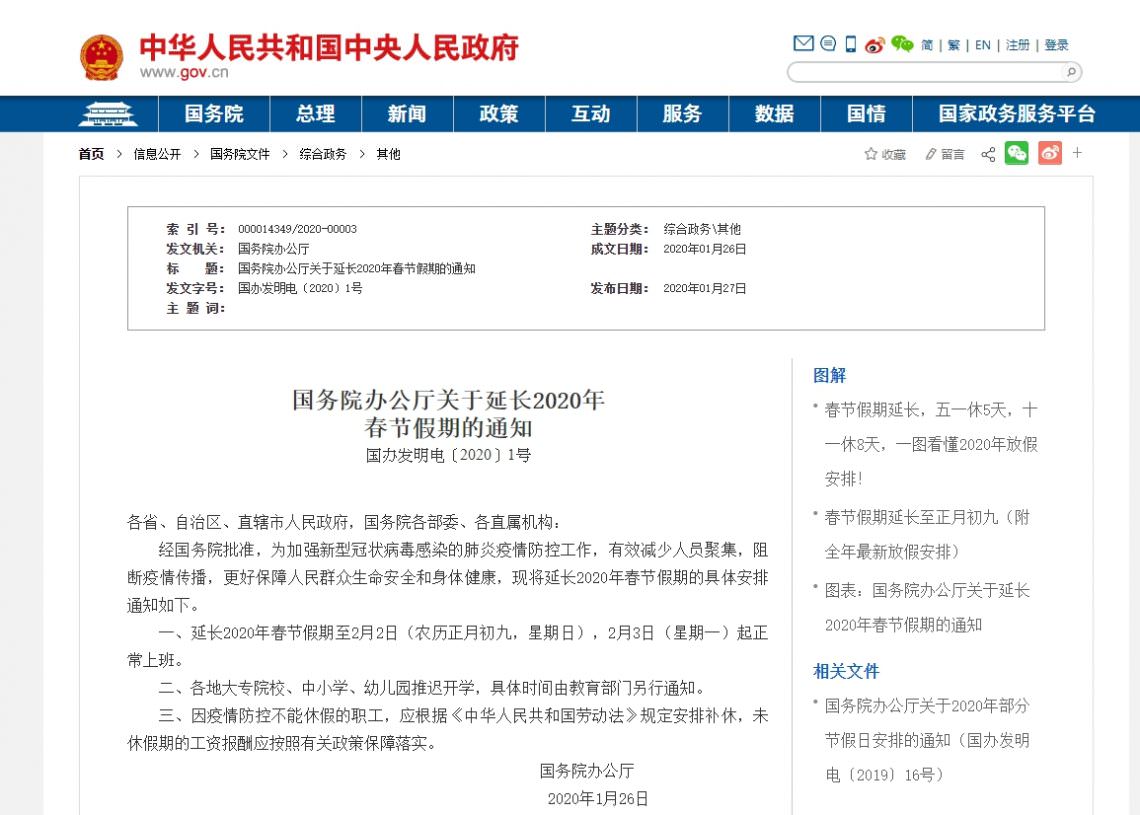Viewport: 1140px width, 815px height.
Task: Share via green WeChat button
Action: click(1016, 153)
